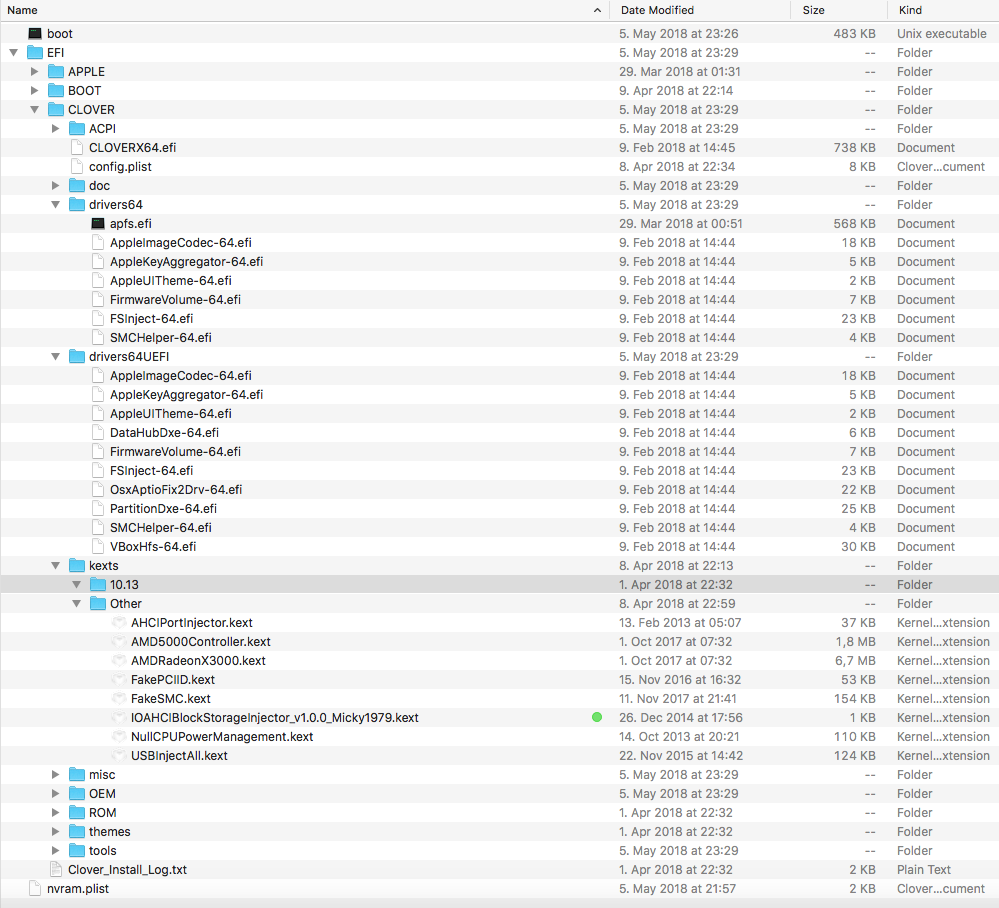Click the green tag dot on IOAHCIBlockStorageInjector
This screenshot has width=999, height=908.
coord(597,717)
